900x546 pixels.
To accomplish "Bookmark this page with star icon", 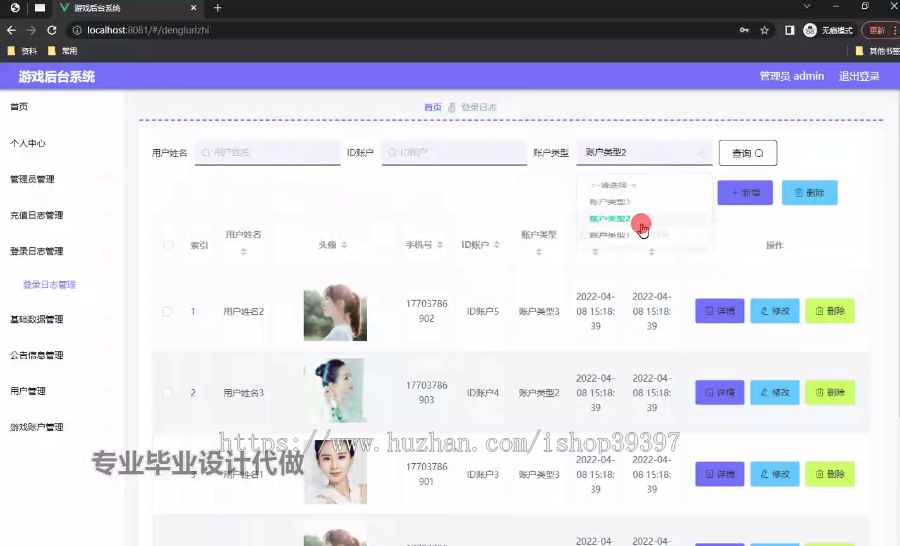I will [765, 30].
